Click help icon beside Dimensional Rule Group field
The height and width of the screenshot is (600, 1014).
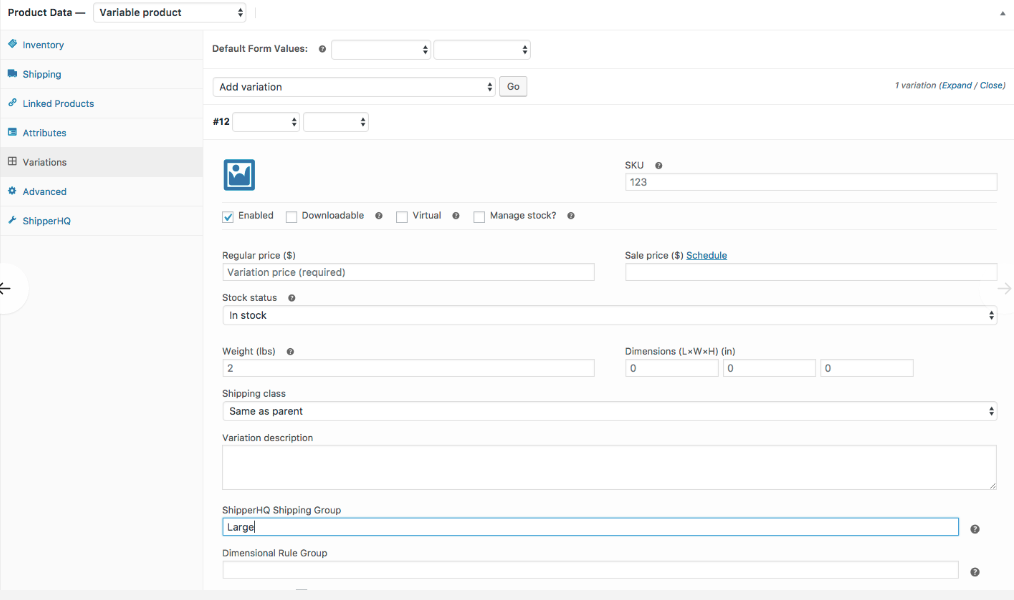[974, 572]
